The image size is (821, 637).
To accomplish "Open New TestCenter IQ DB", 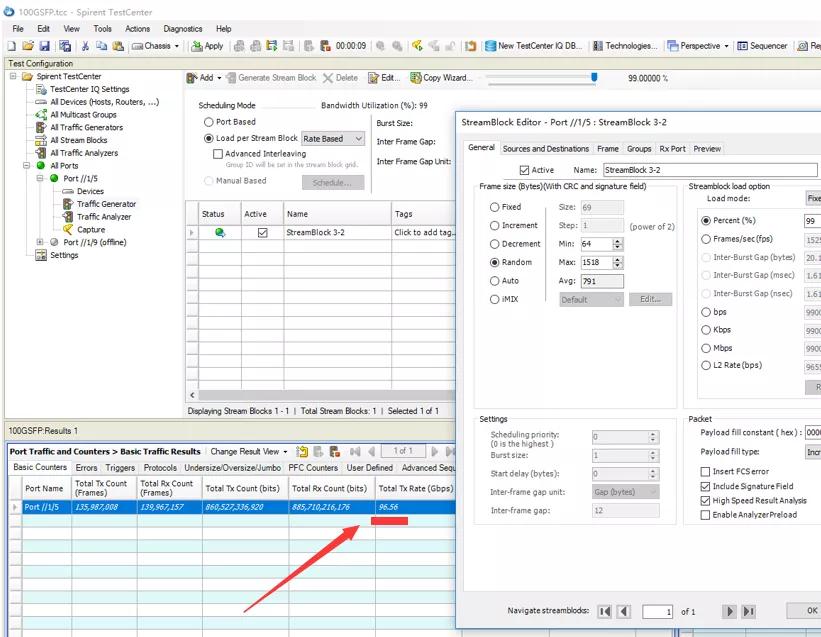I will tap(534, 46).
